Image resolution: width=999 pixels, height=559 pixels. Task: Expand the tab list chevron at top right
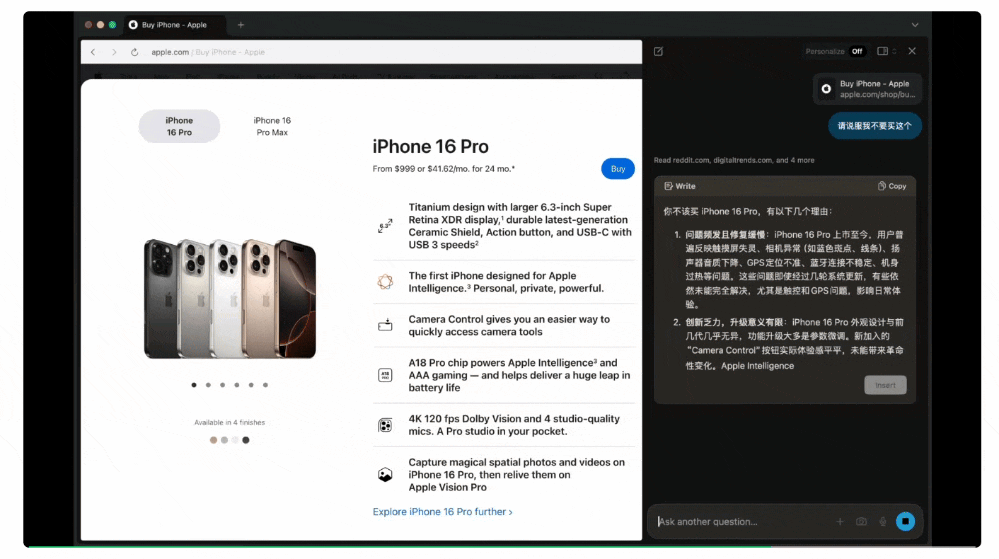click(x=915, y=25)
